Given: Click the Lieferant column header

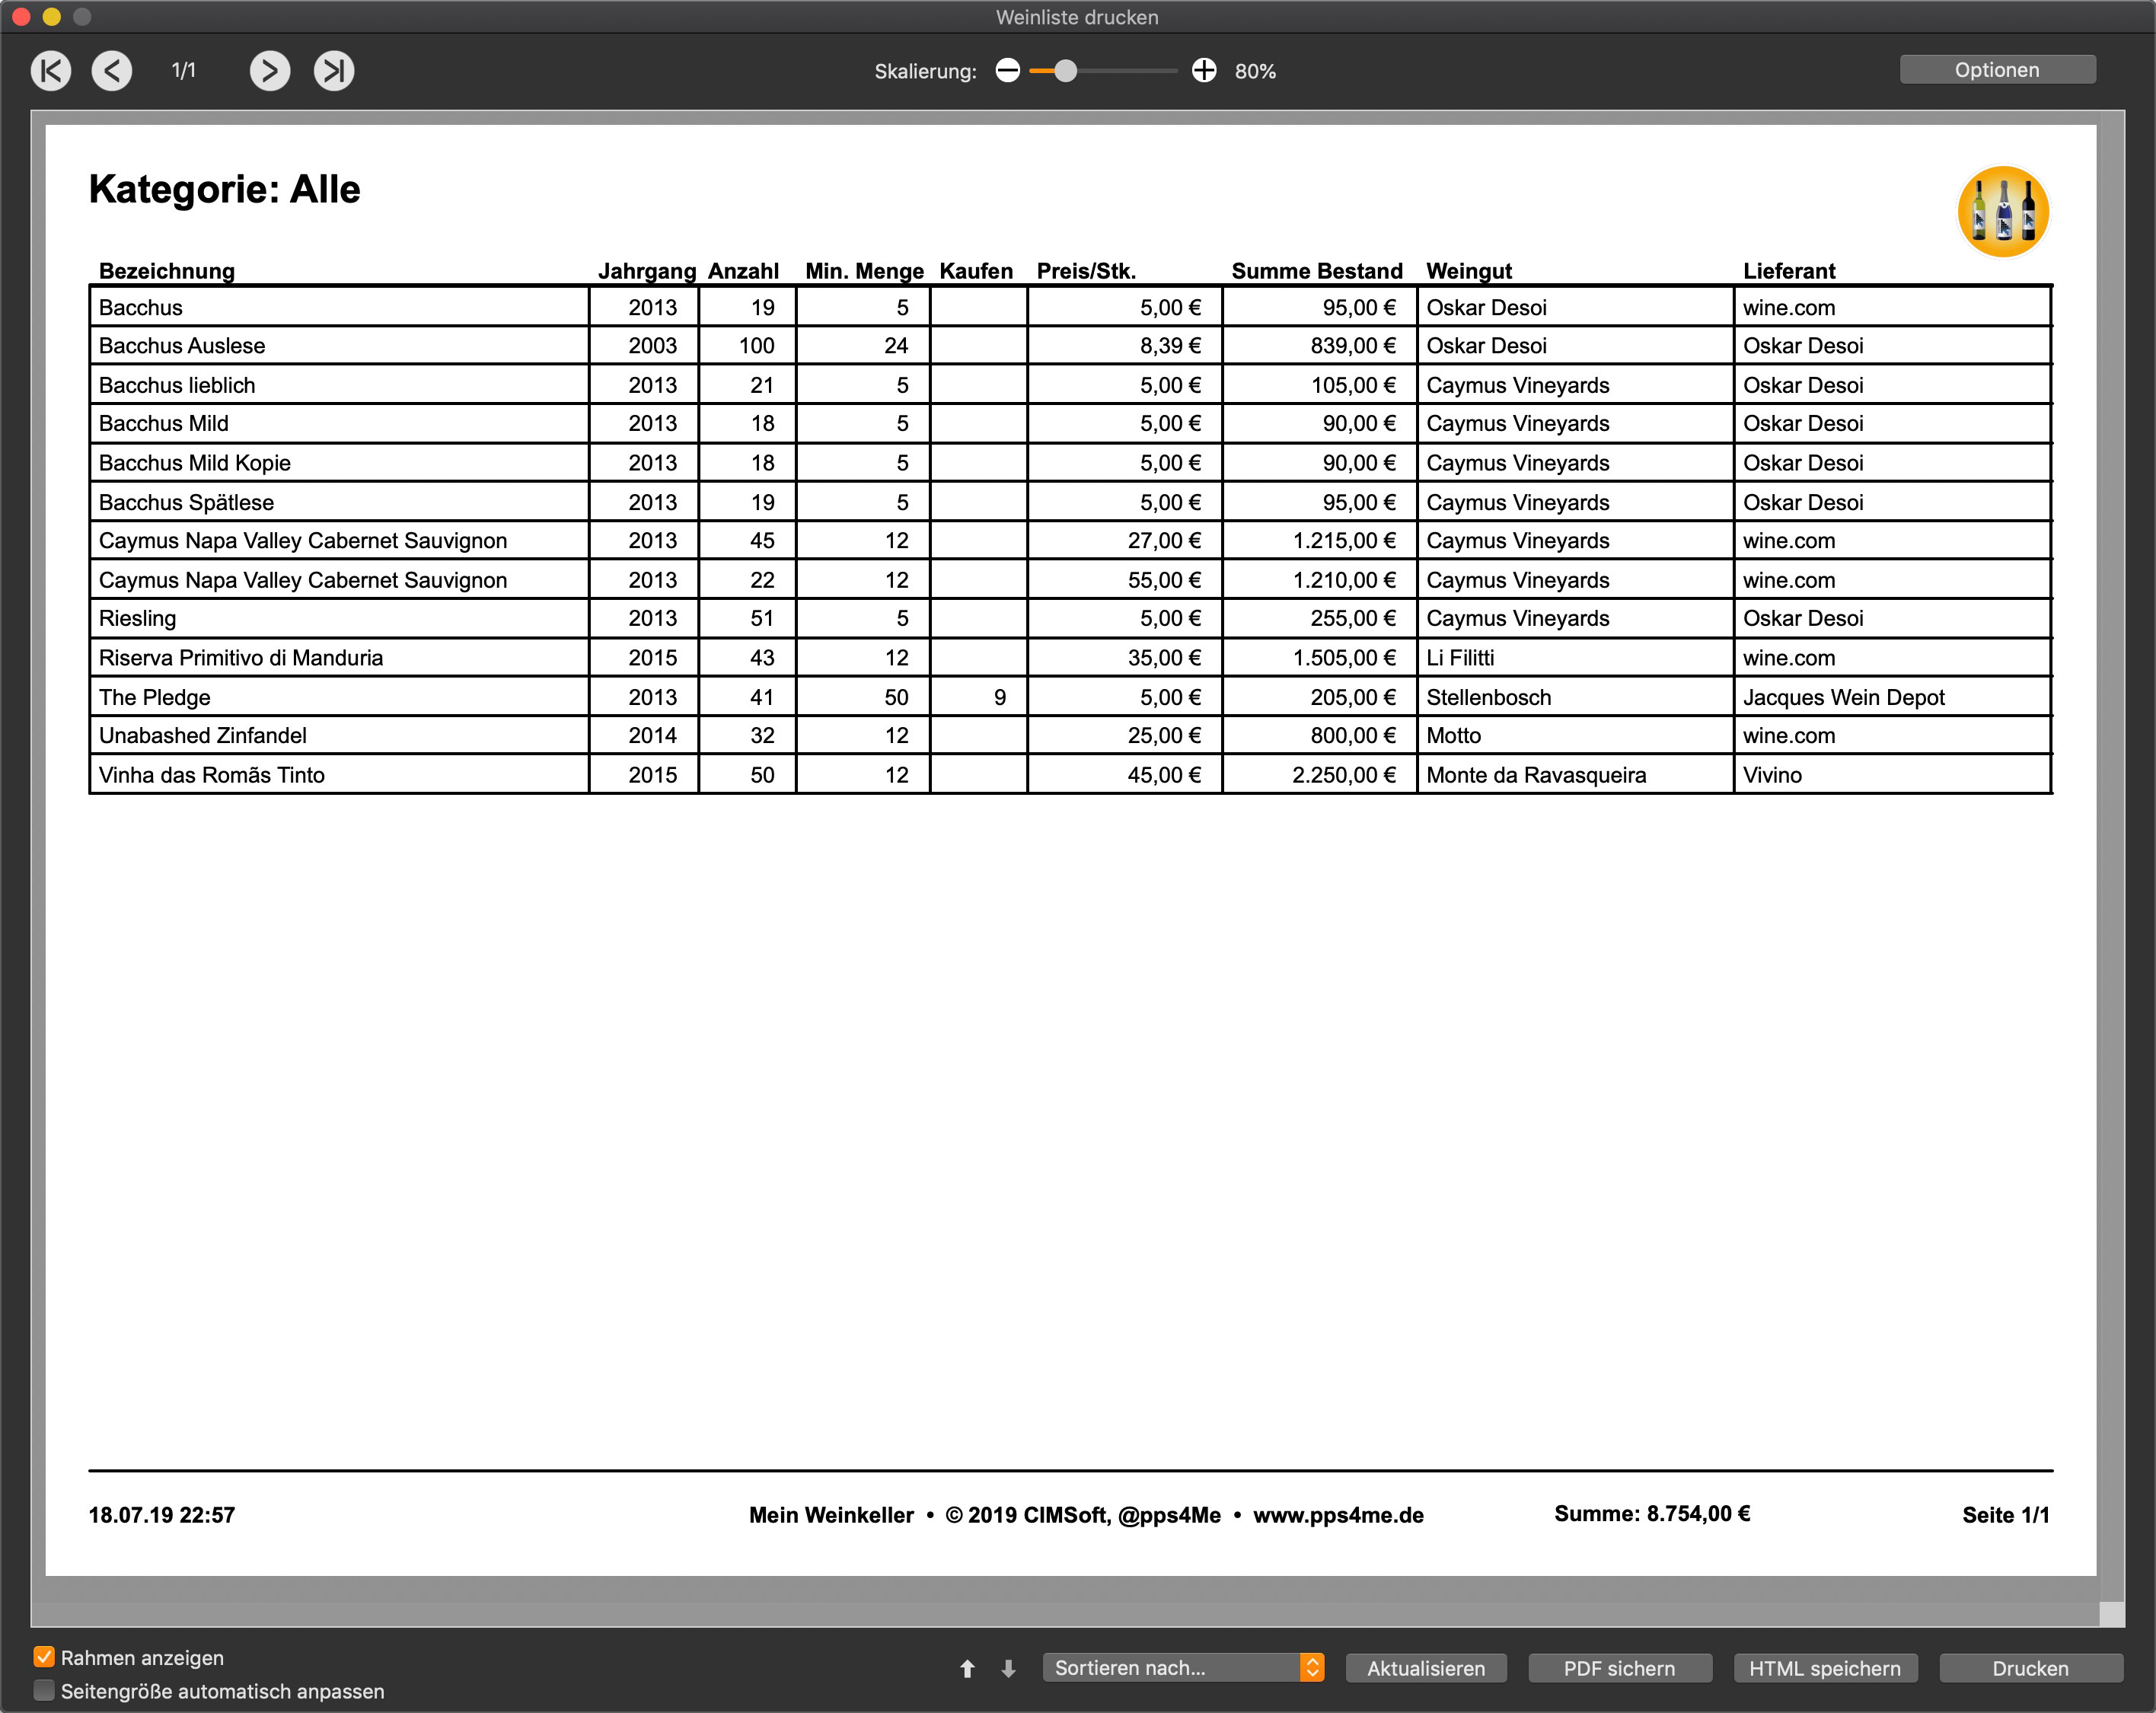Looking at the screenshot, I should (x=1789, y=271).
